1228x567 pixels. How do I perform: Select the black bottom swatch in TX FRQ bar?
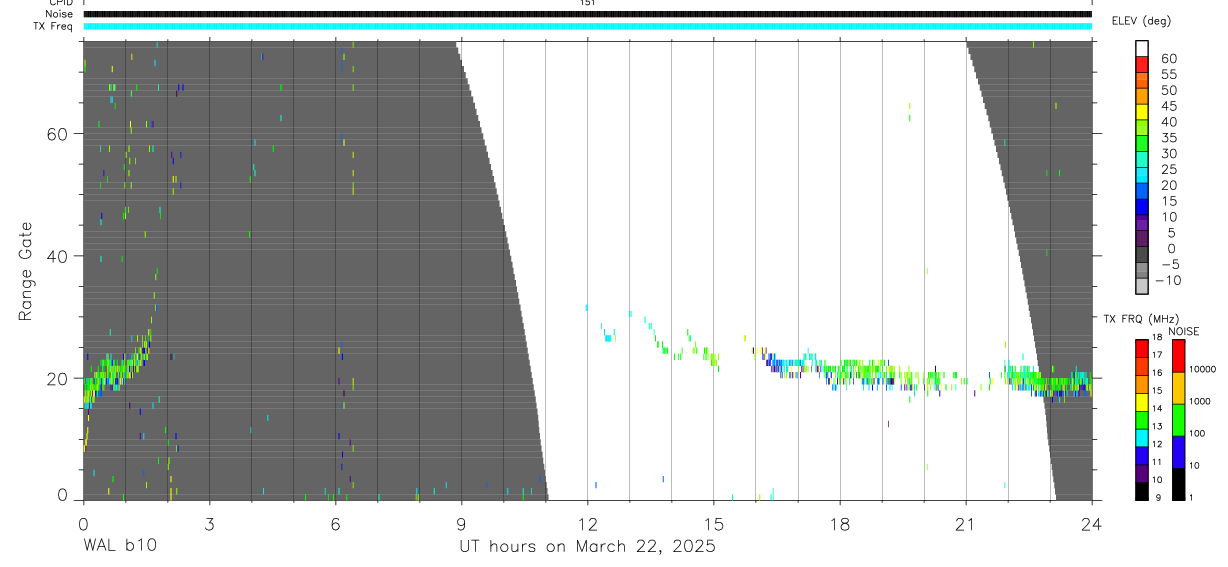coord(1141,491)
